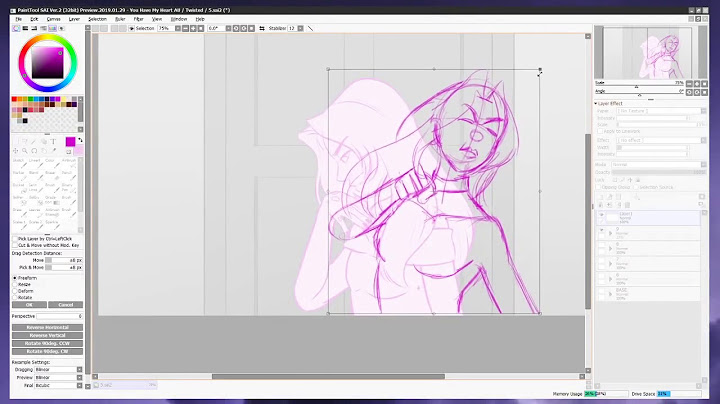The height and width of the screenshot is (404, 720).
Task: Click Reverse Vertical button
Action: pos(47,336)
